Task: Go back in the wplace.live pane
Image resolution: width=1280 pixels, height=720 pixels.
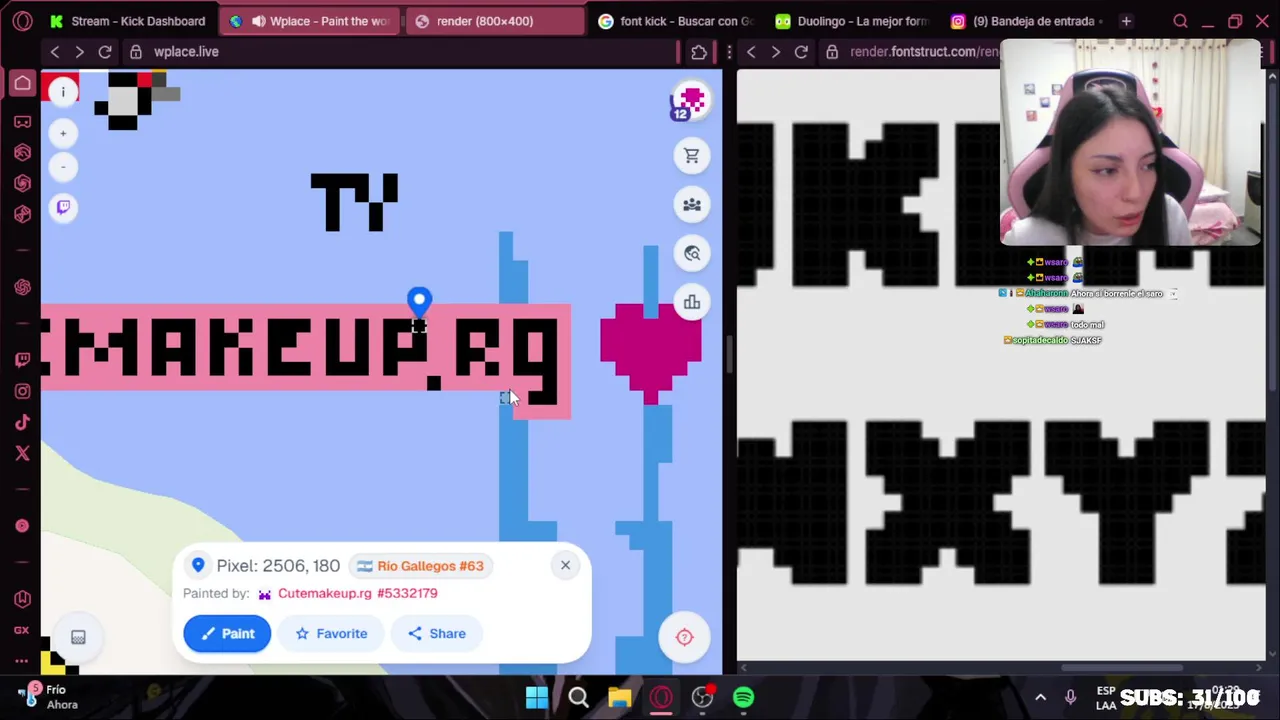Action: point(55,52)
